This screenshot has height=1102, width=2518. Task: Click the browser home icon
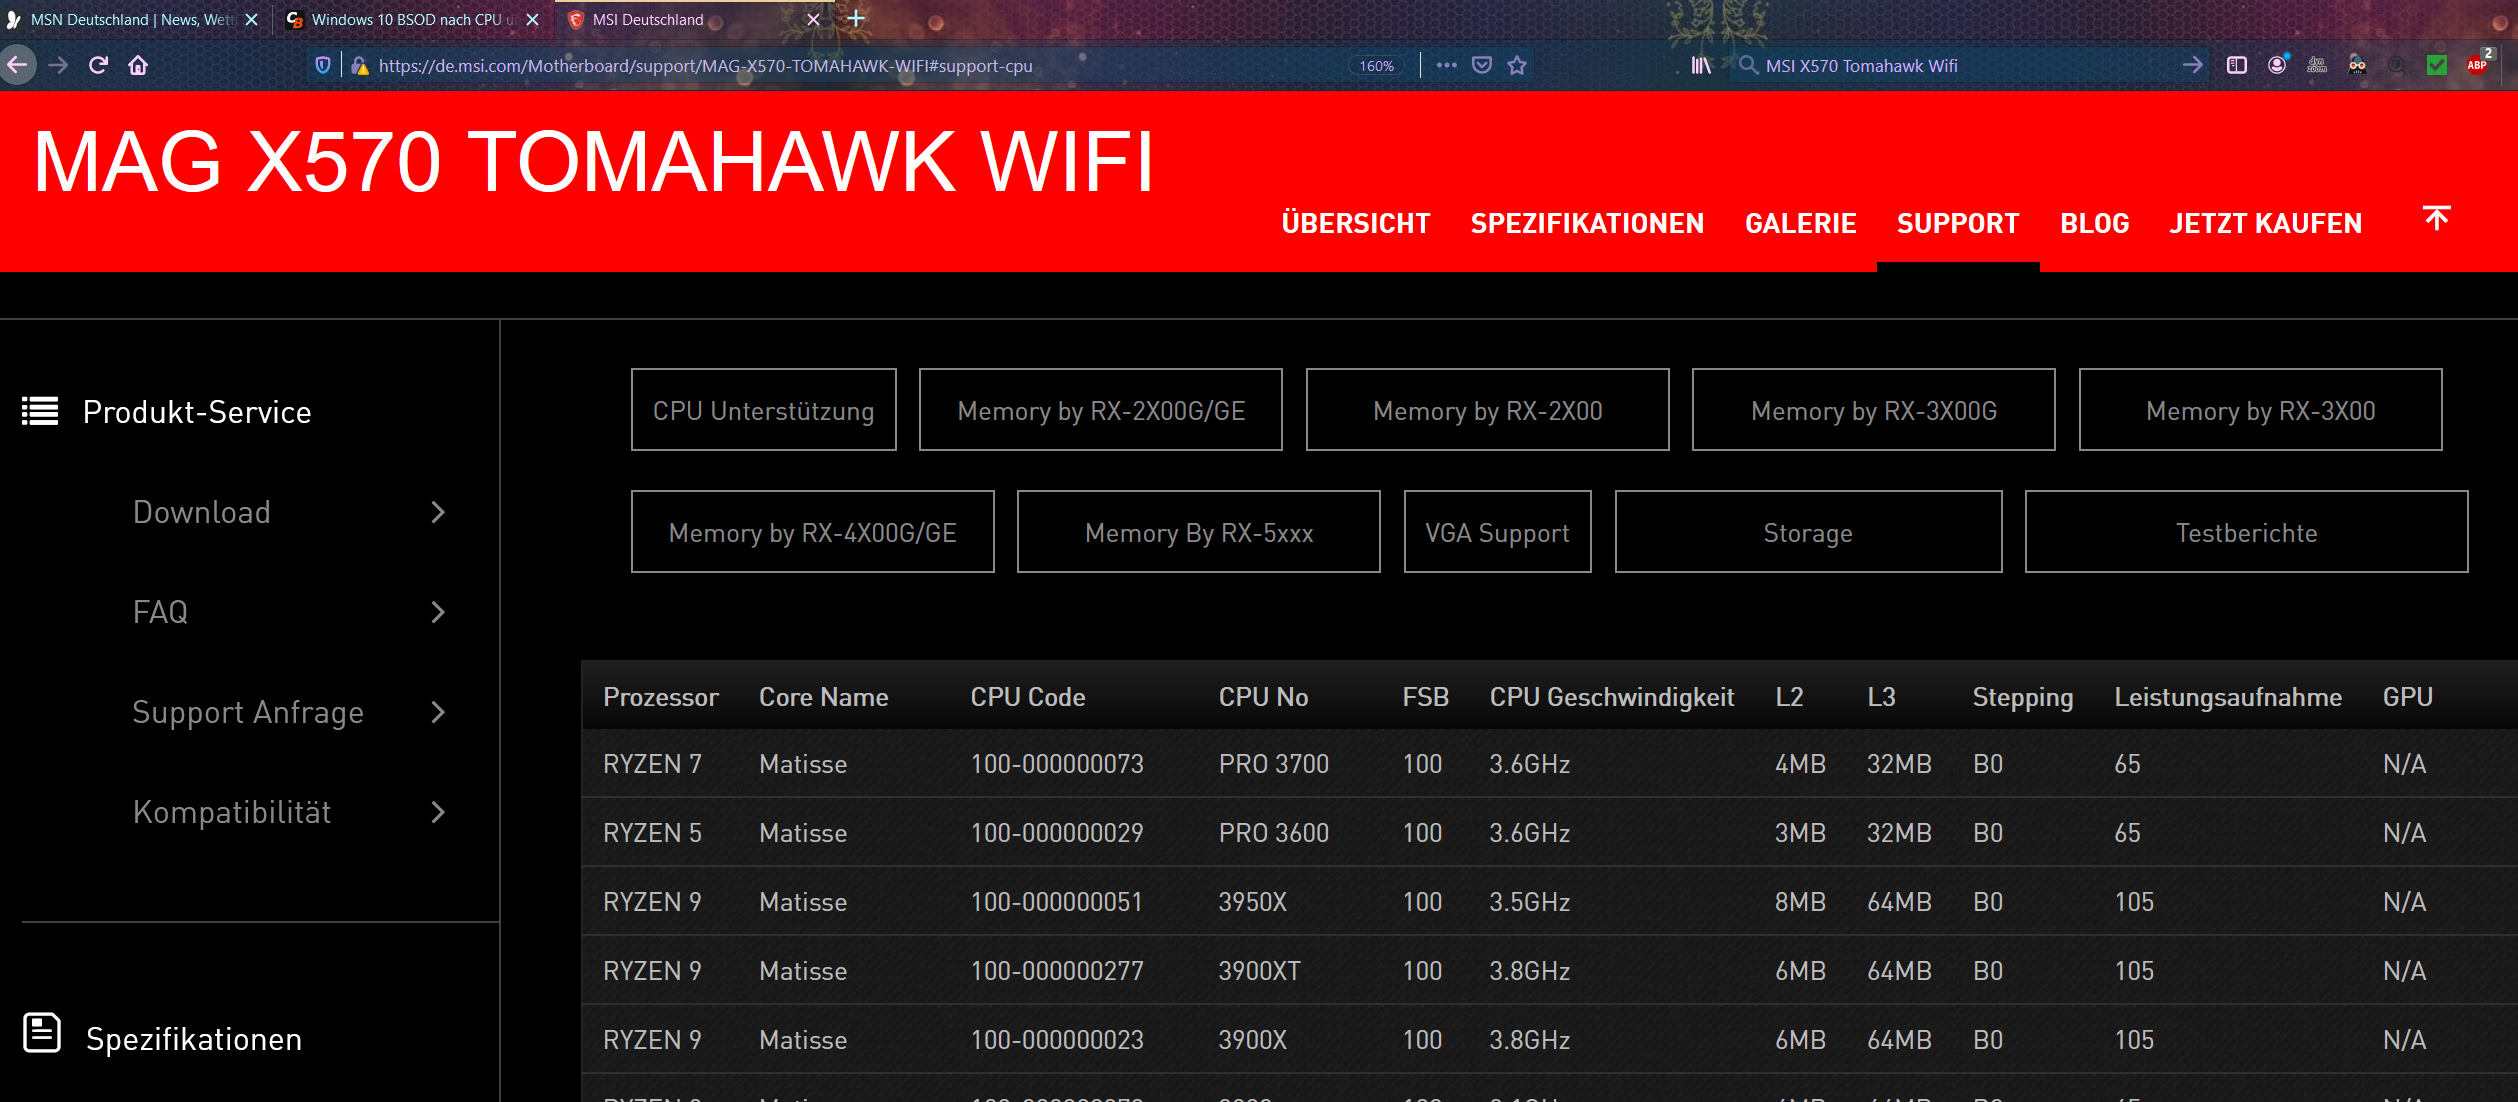point(138,65)
